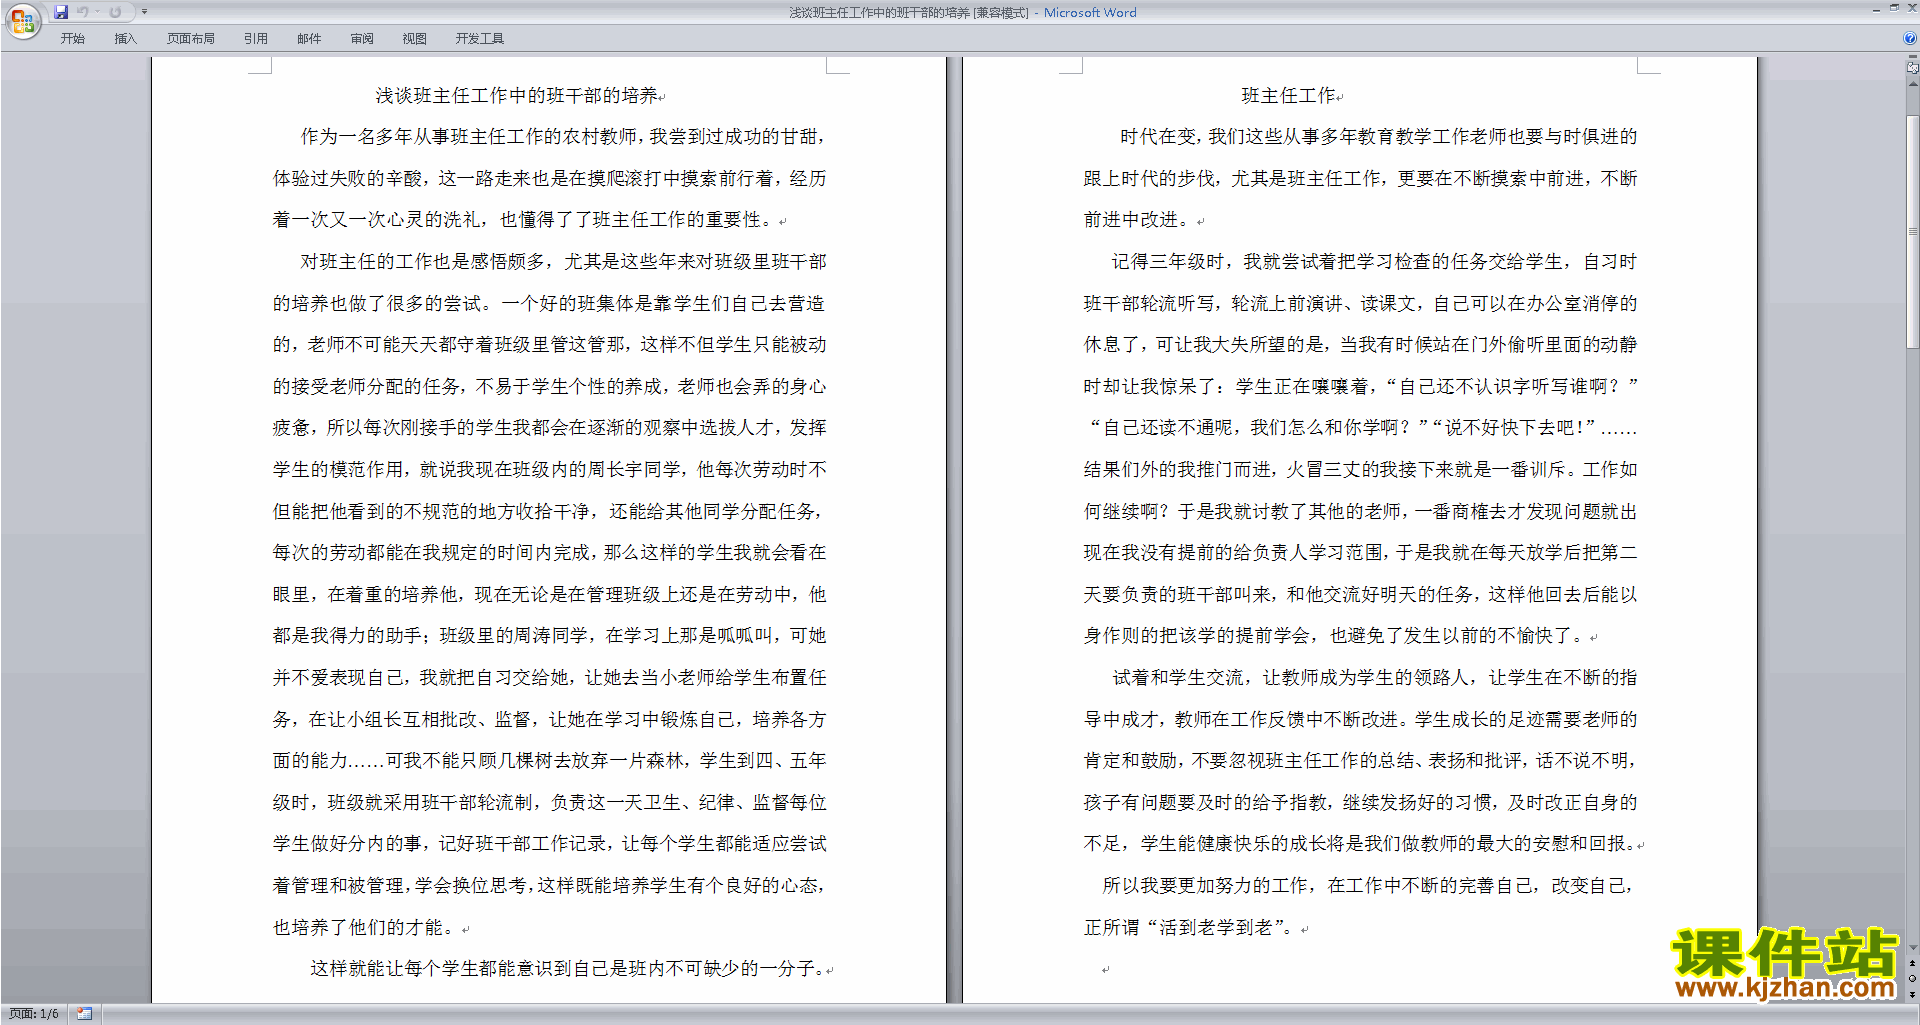Switch to the 插入 ribbon tab
Image resolution: width=1920 pixels, height=1025 pixels.
coord(125,39)
